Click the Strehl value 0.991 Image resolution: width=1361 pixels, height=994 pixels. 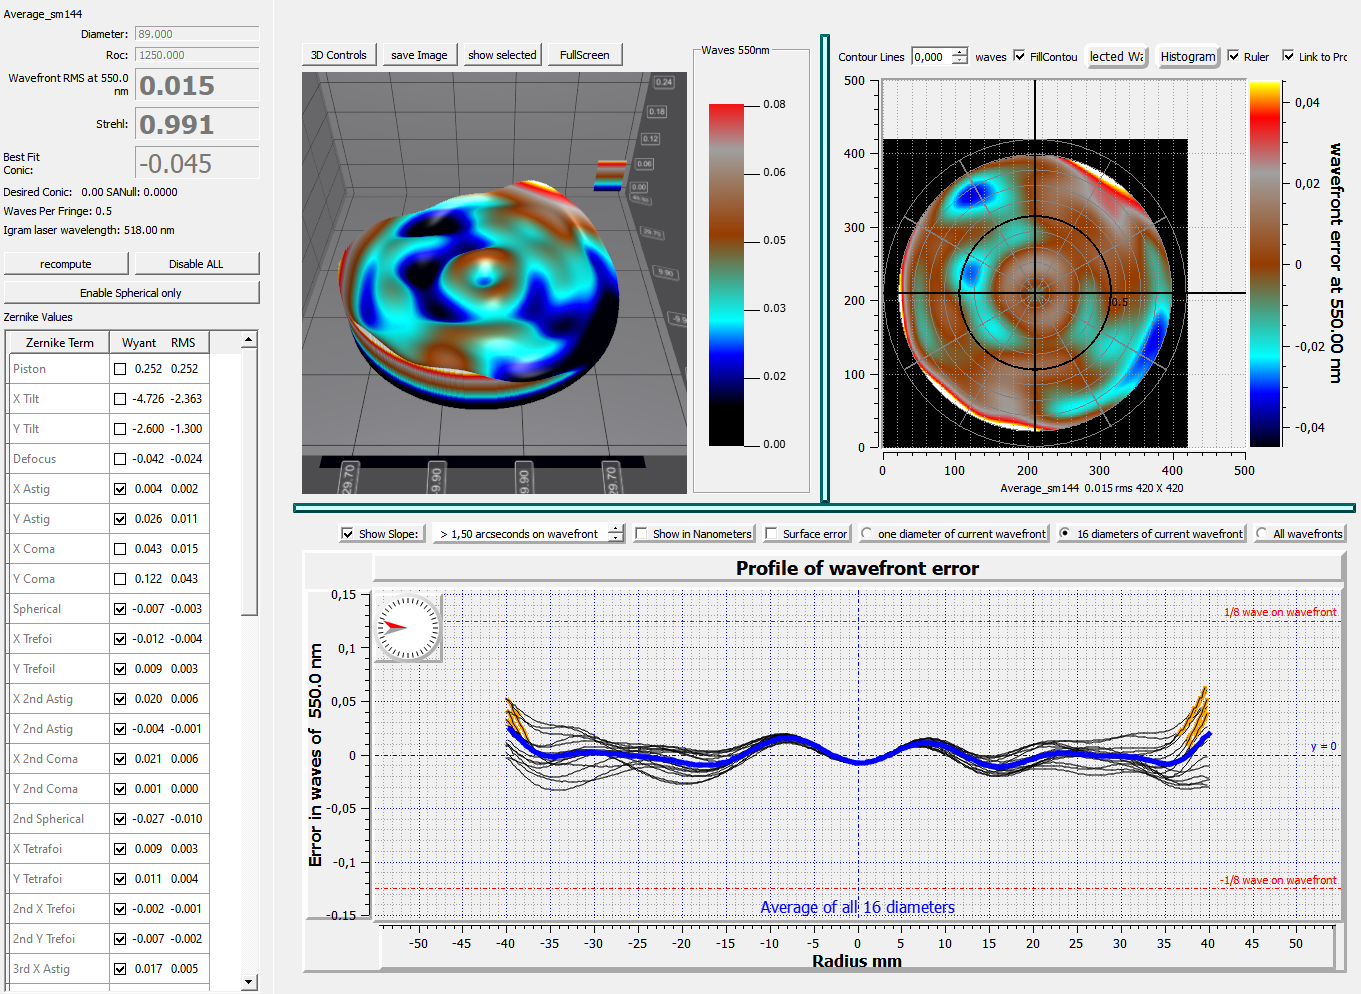pos(197,124)
